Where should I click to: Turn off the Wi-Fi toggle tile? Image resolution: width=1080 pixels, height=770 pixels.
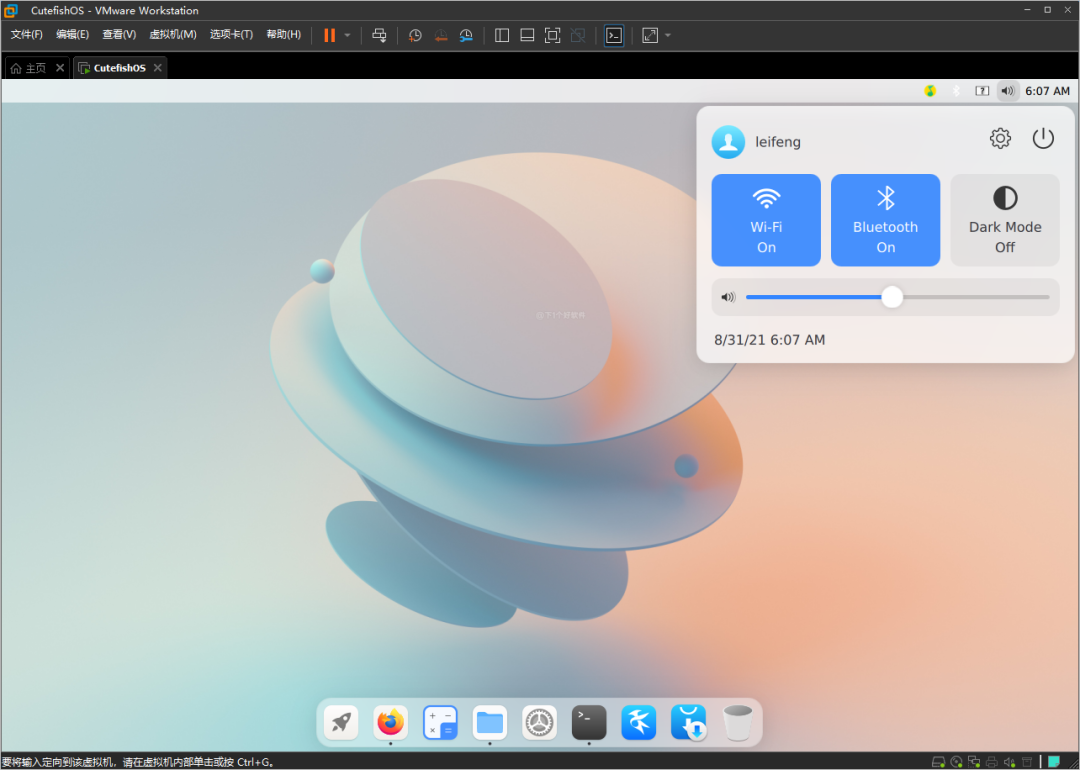(x=766, y=220)
